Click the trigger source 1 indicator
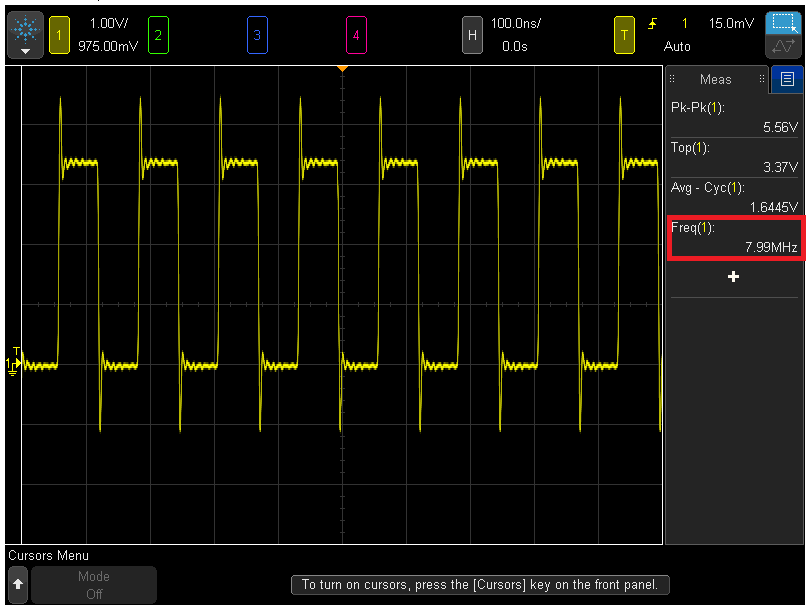807x606 pixels. [685, 23]
